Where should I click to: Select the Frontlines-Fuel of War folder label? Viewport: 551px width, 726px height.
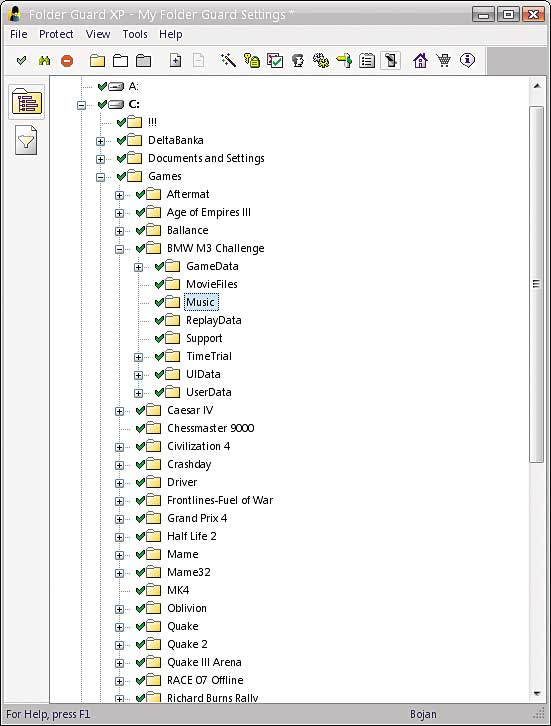click(220, 500)
